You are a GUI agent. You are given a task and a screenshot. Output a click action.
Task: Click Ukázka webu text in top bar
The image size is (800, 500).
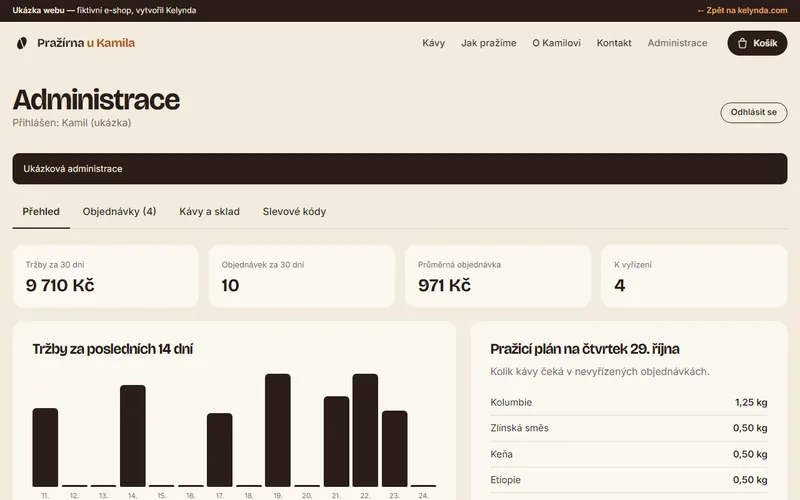pos(39,10)
